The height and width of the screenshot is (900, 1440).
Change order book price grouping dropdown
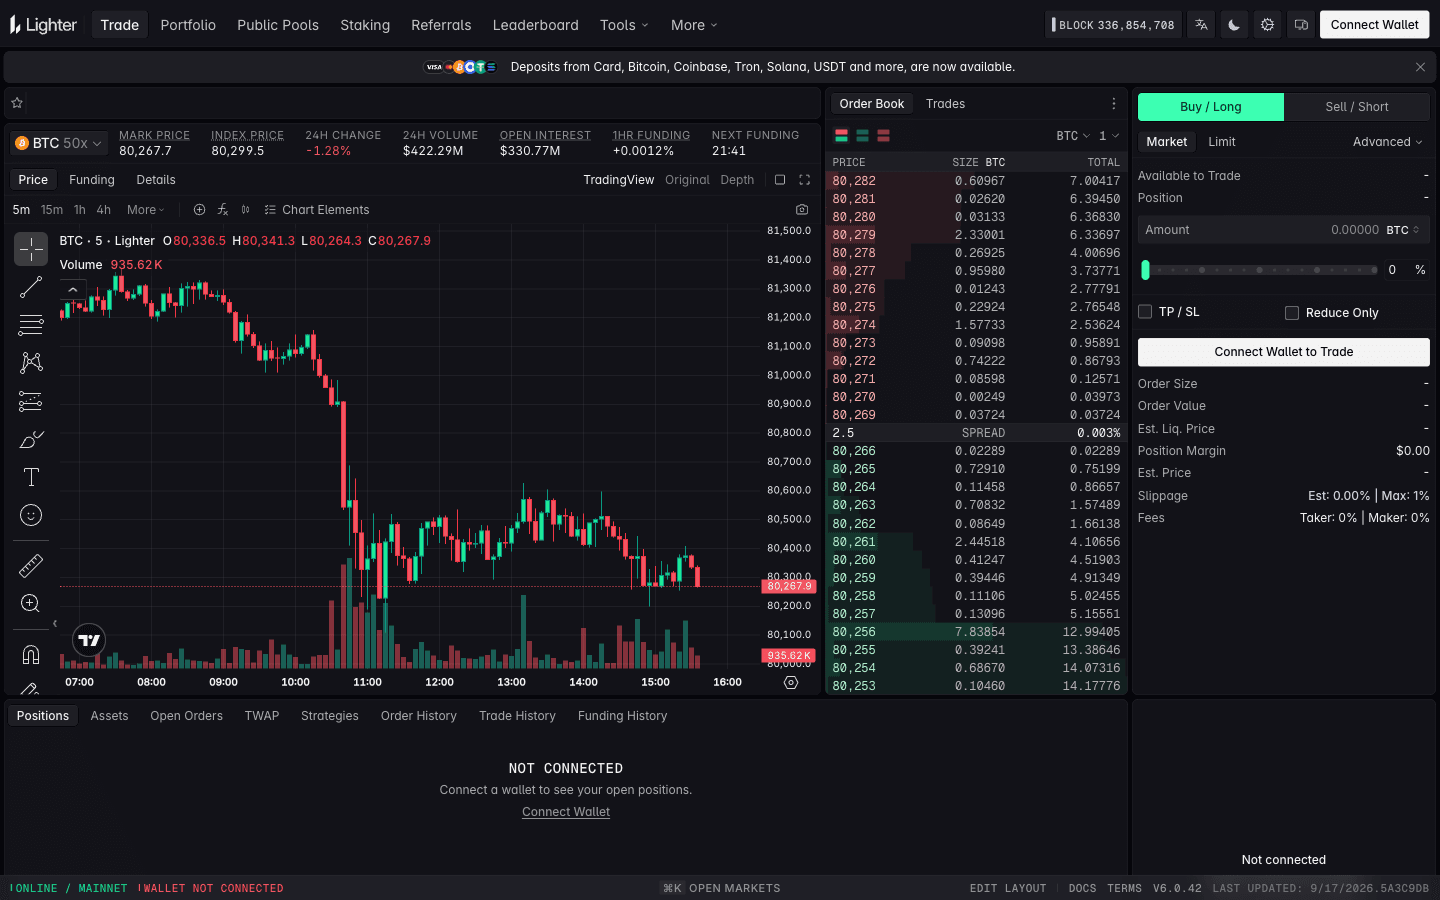pyautogui.click(x=1109, y=136)
